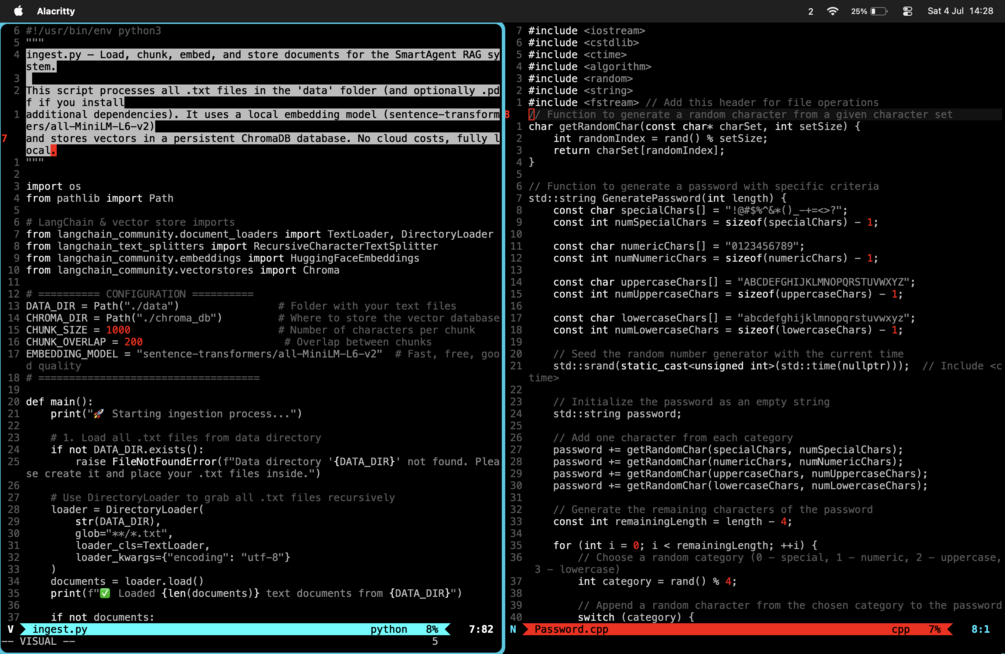Viewport: 1005px width, 654px height.
Task: Click 'char getRandomChar' function signature
Action: pos(694,126)
